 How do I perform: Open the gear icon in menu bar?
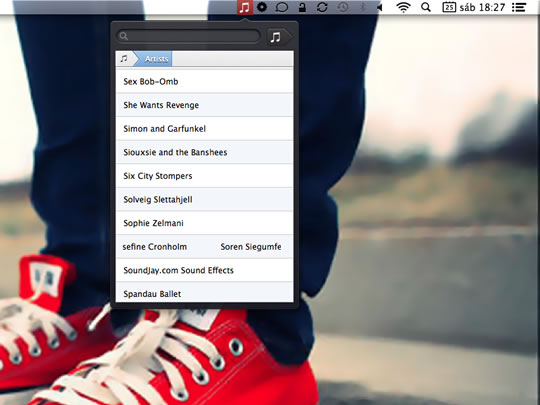coord(262,7)
